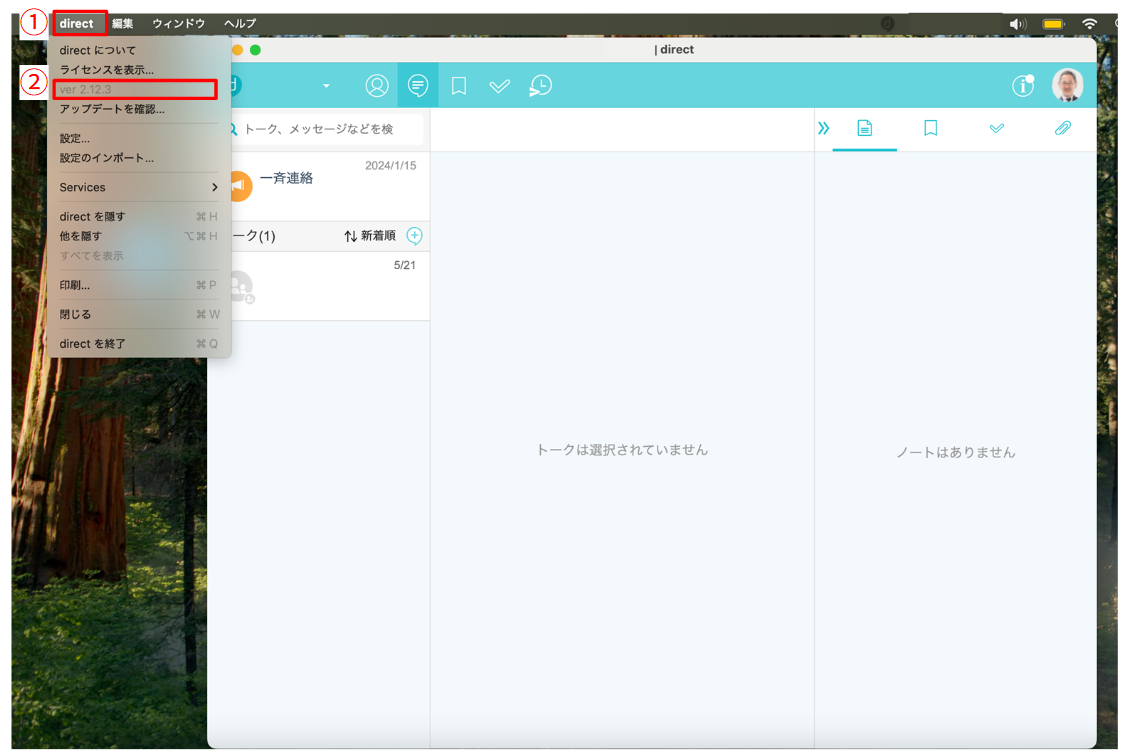The image size is (1124, 755).
Task: Open the bookmarks icon in the top toolbar
Action: (459, 86)
